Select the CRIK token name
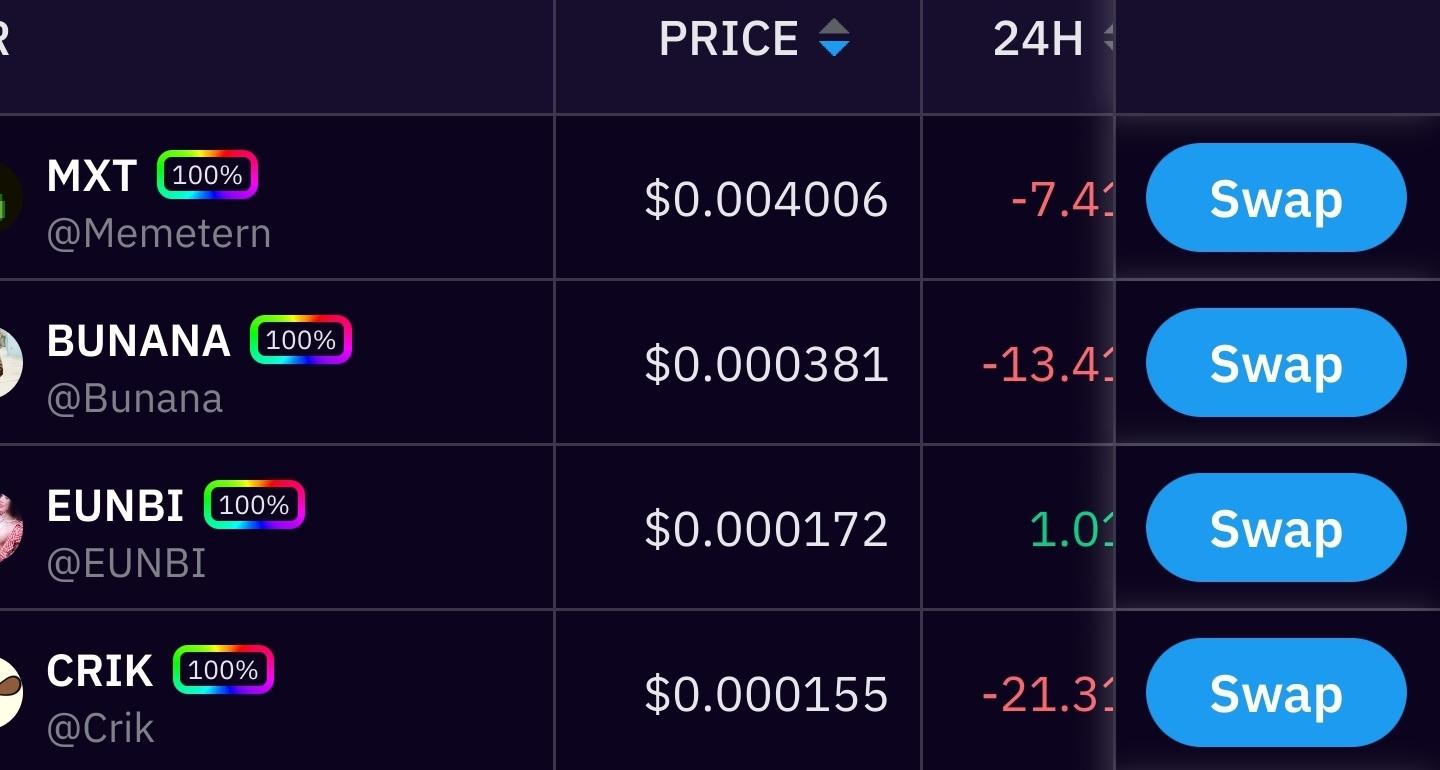This screenshot has height=770, width=1440. coord(99,670)
